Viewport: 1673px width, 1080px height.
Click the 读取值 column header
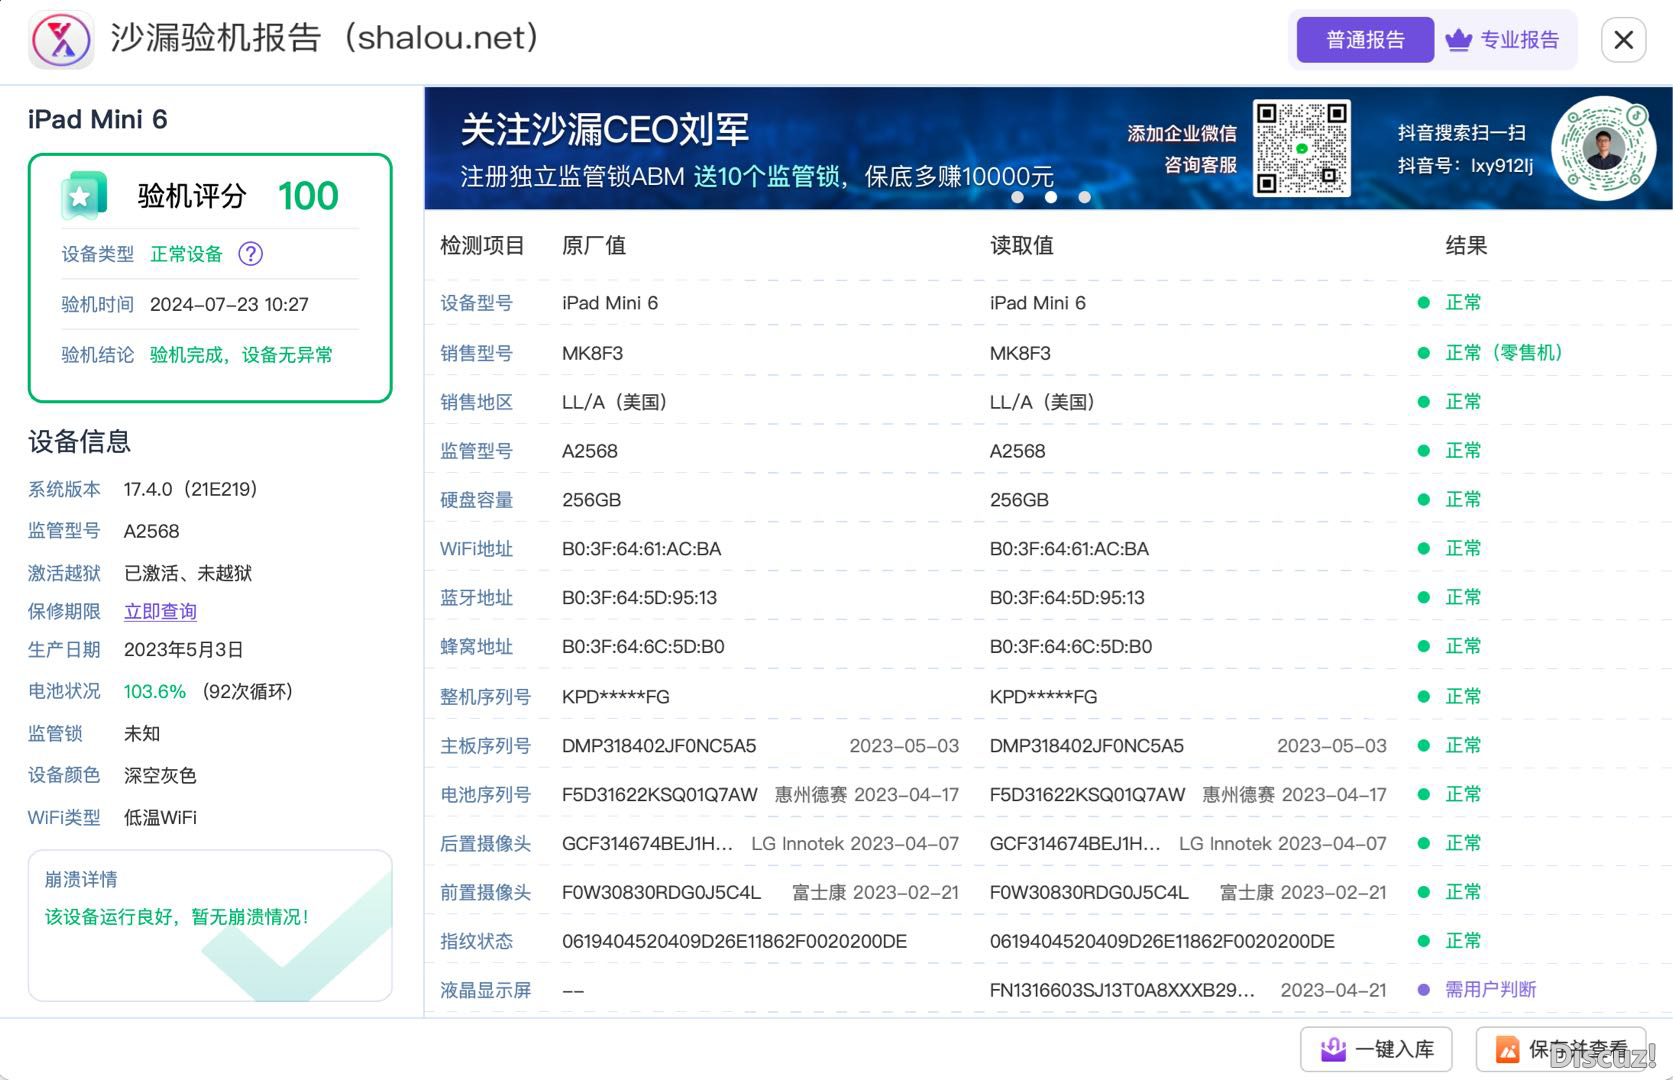pos(1022,245)
